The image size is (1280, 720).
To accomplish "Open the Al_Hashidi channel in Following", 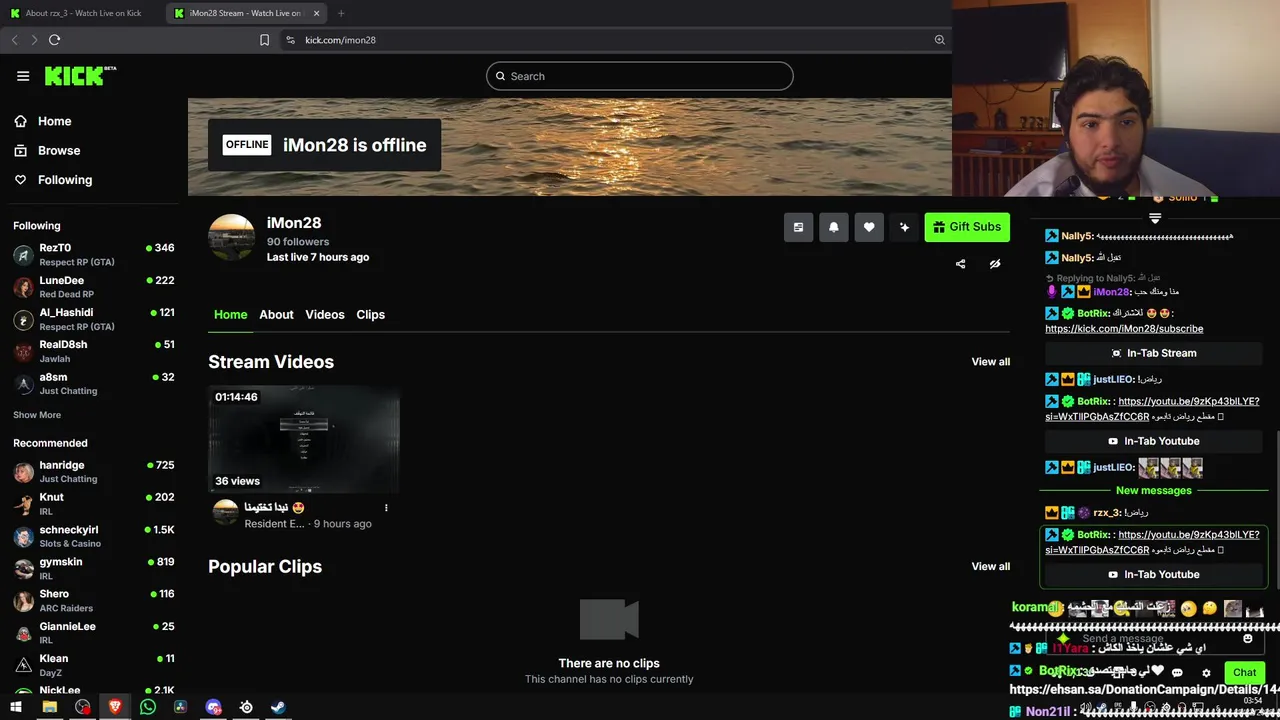I will (93, 319).
